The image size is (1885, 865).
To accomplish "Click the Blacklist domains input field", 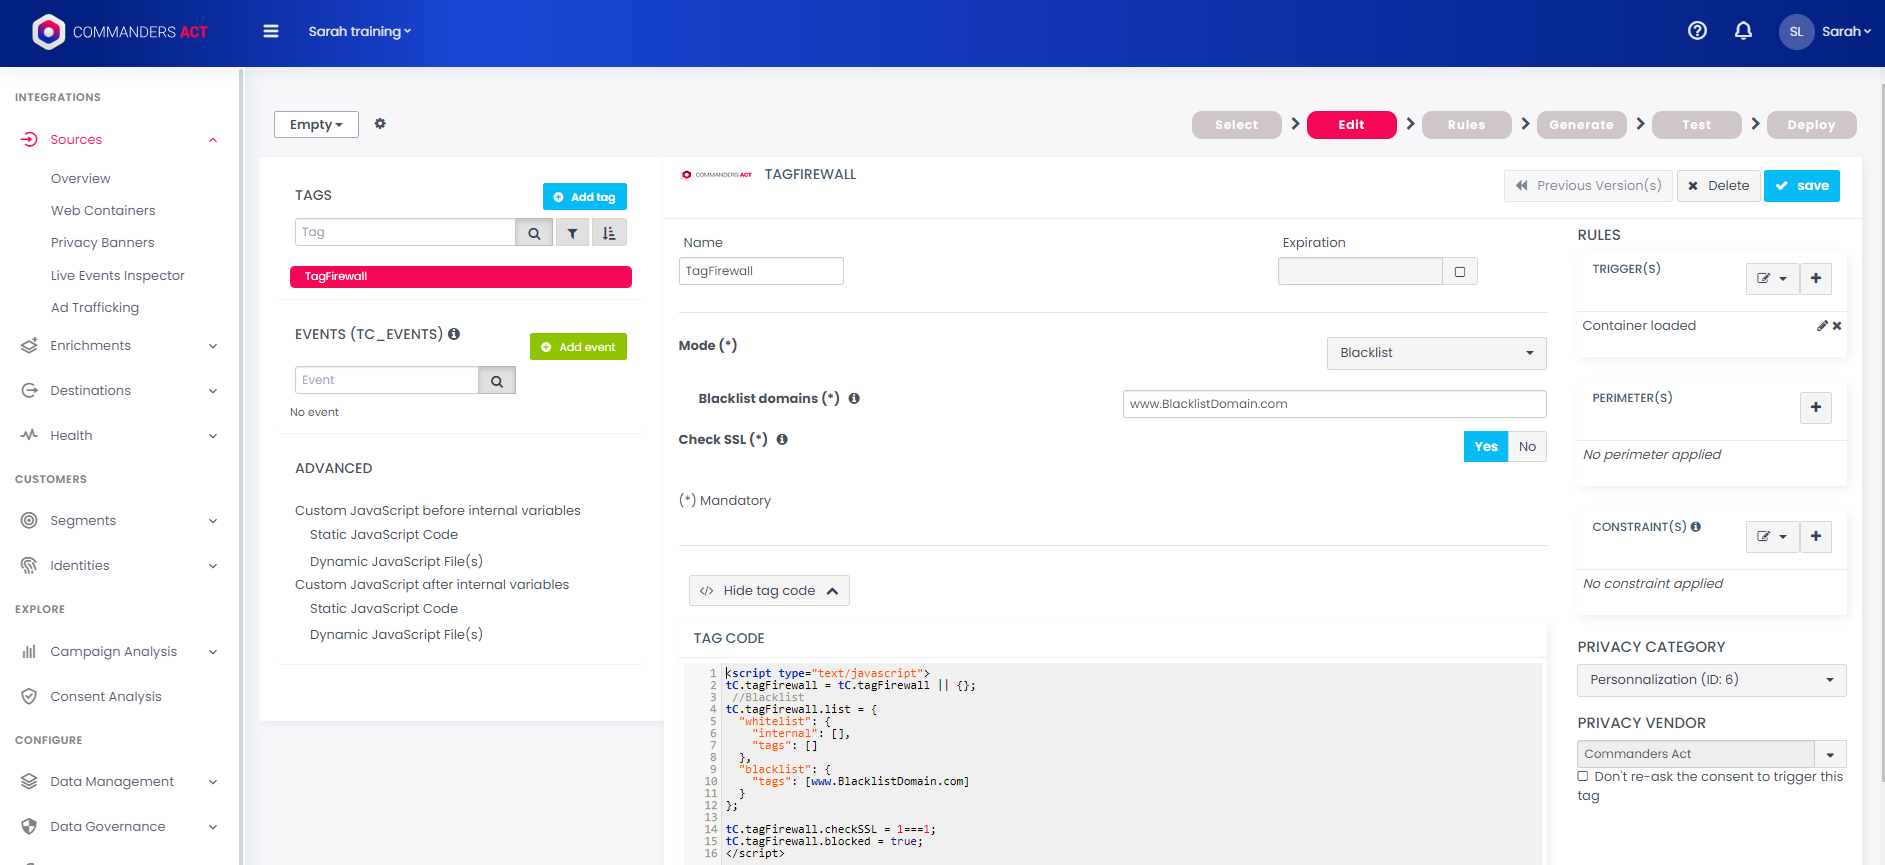I will pyautogui.click(x=1333, y=404).
